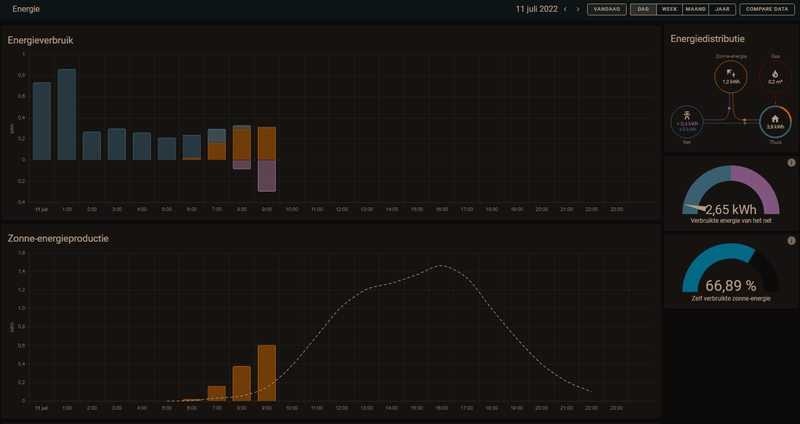Click the Energieverbruik card heading
This screenshot has width=800, height=424.
(x=40, y=40)
